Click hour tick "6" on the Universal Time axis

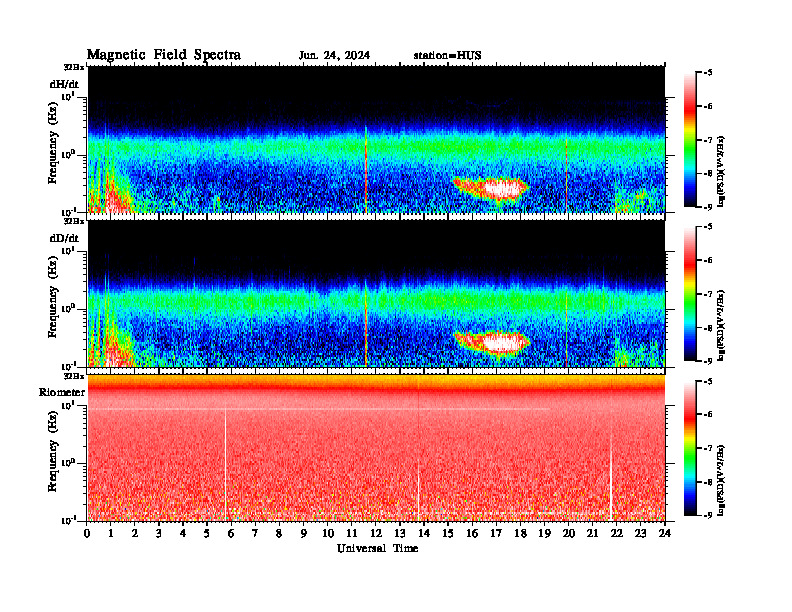tap(231, 534)
